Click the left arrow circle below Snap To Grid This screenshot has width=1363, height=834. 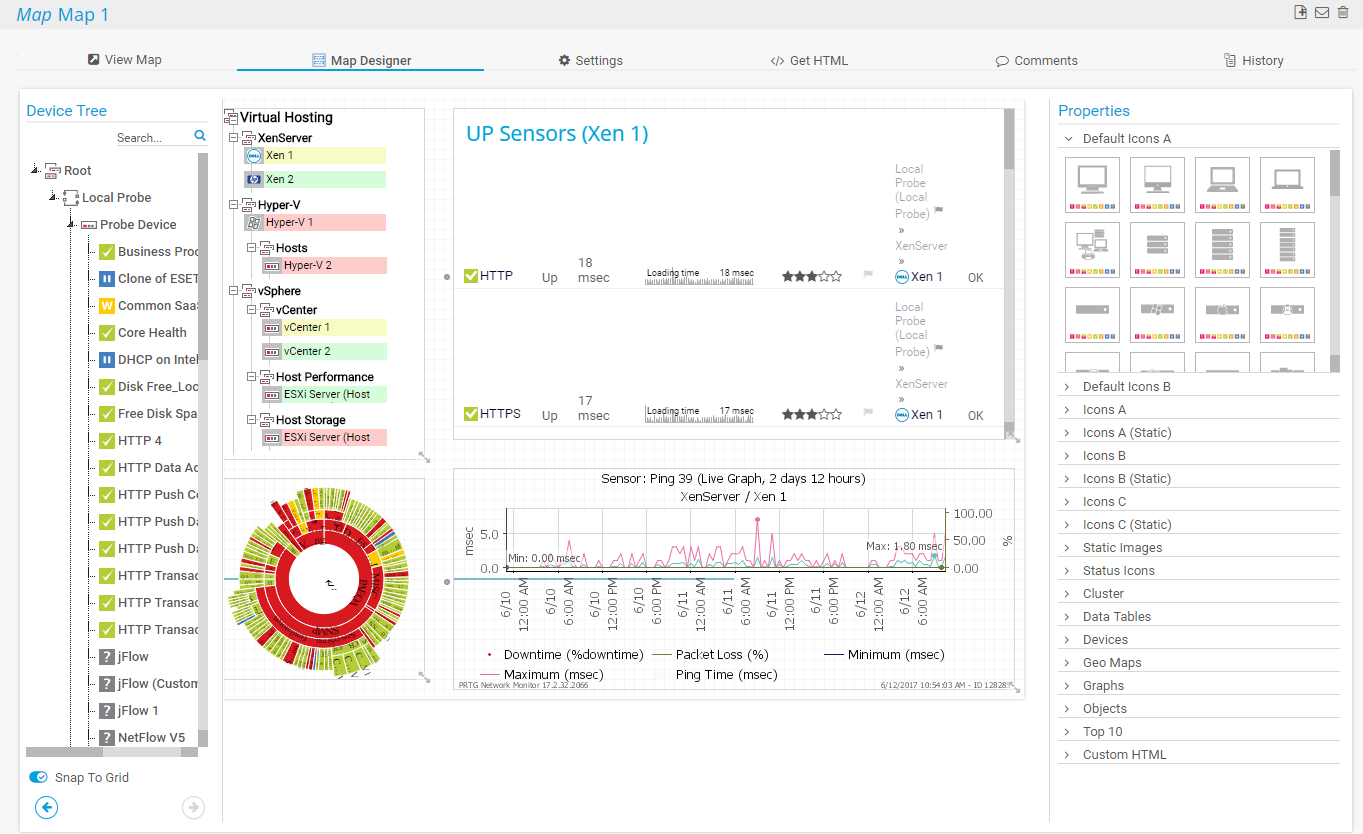pos(45,807)
